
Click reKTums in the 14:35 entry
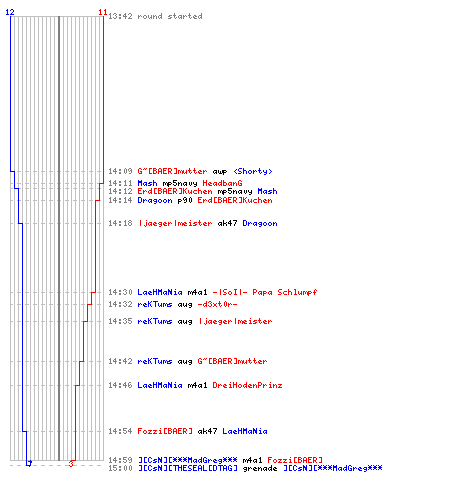[155, 321]
